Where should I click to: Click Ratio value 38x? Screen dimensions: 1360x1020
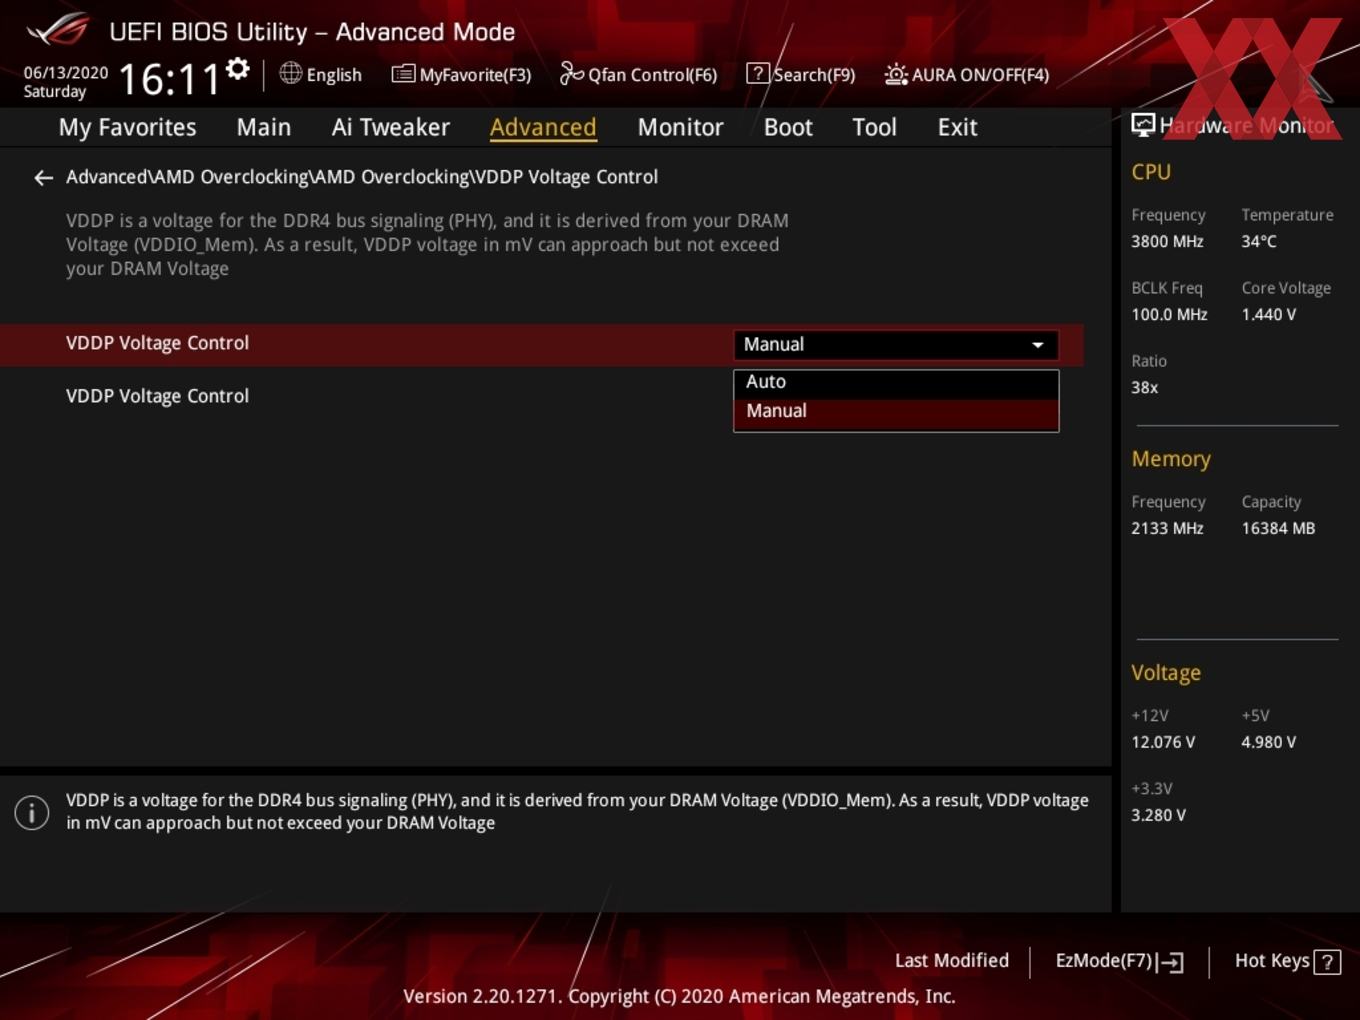pos(1144,388)
